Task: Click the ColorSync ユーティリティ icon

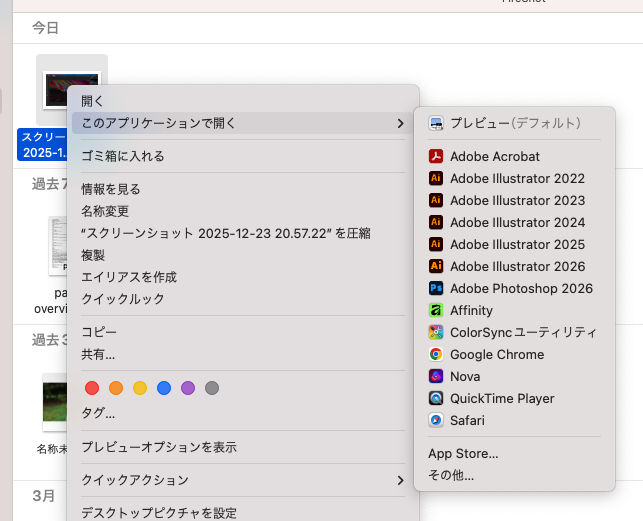Action: (436, 332)
